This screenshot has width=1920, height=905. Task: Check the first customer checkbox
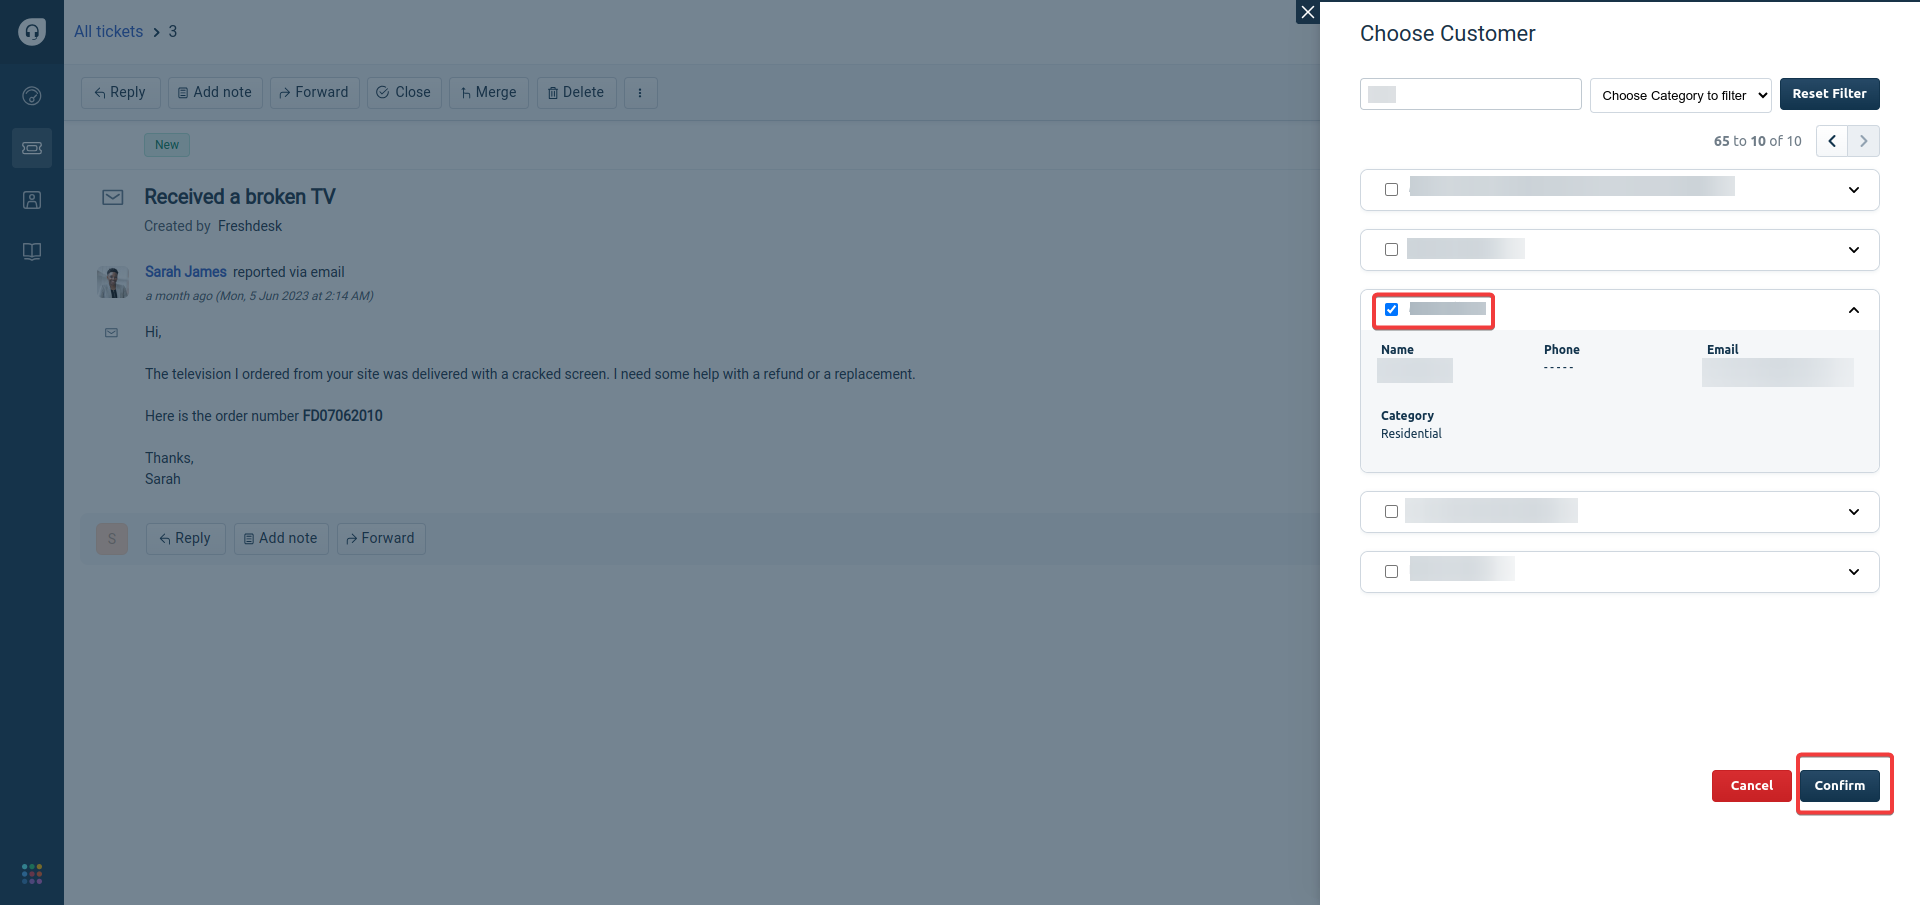point(1391,190)
